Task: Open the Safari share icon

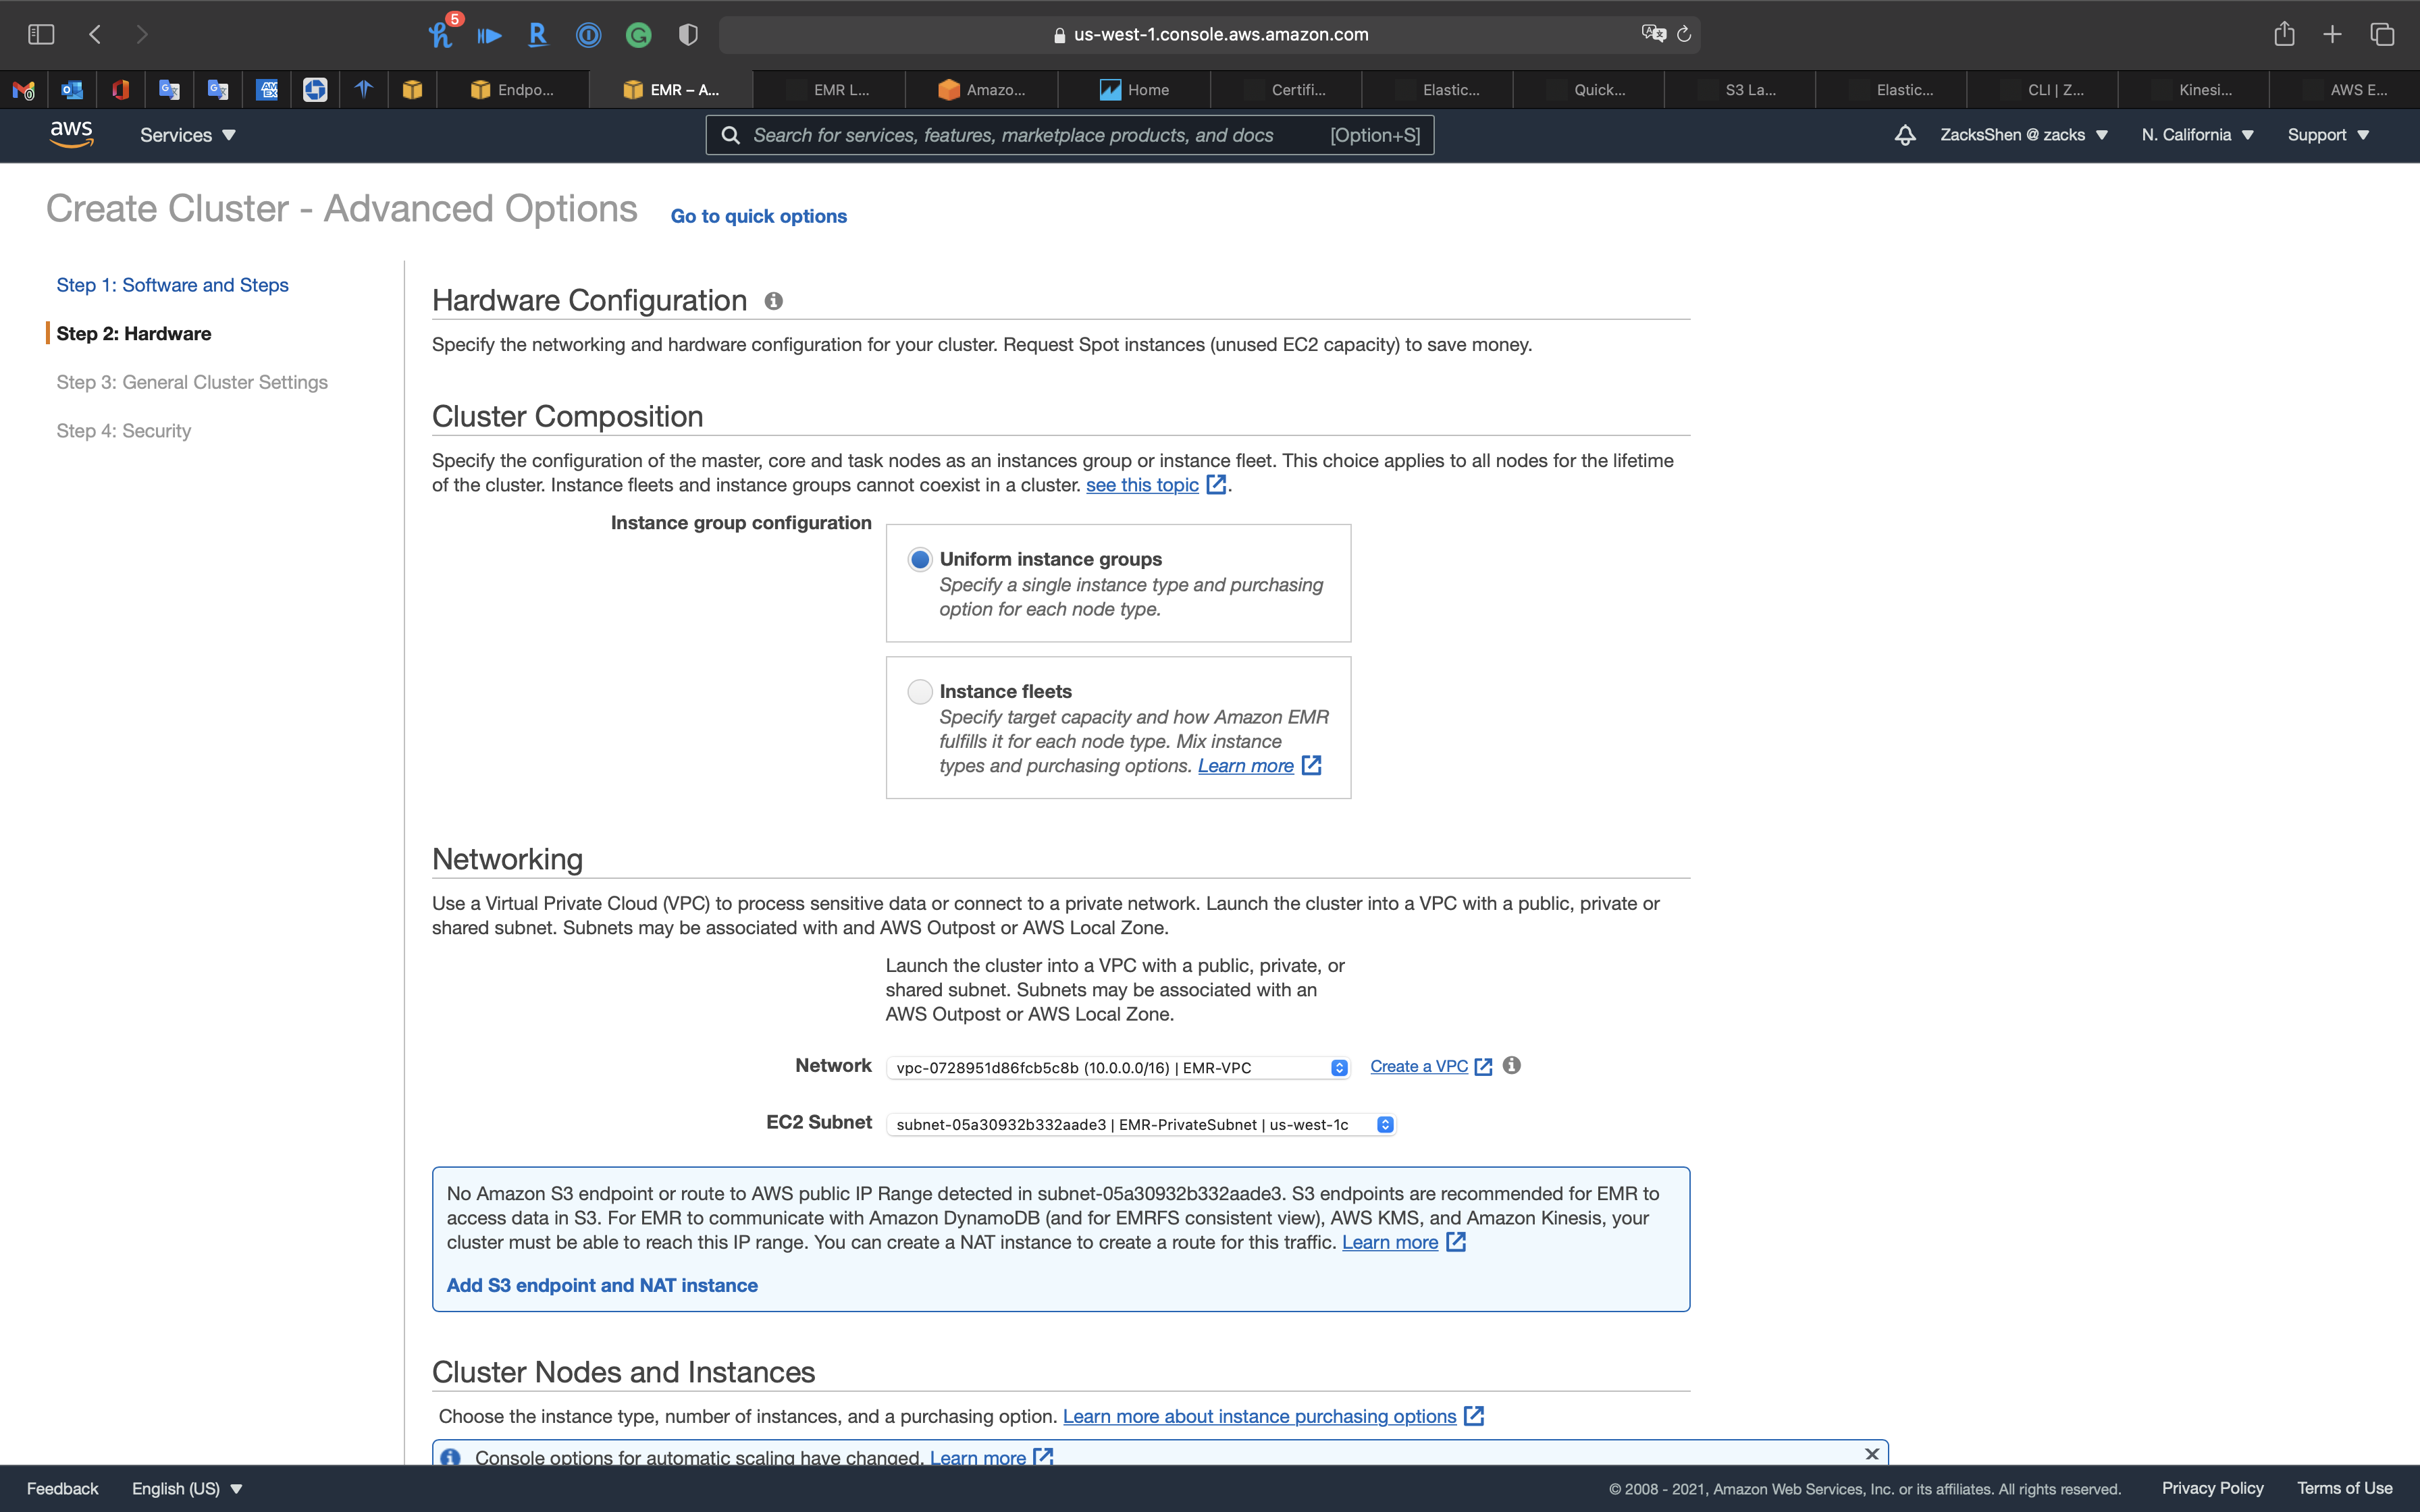Action: [2283, 34]
